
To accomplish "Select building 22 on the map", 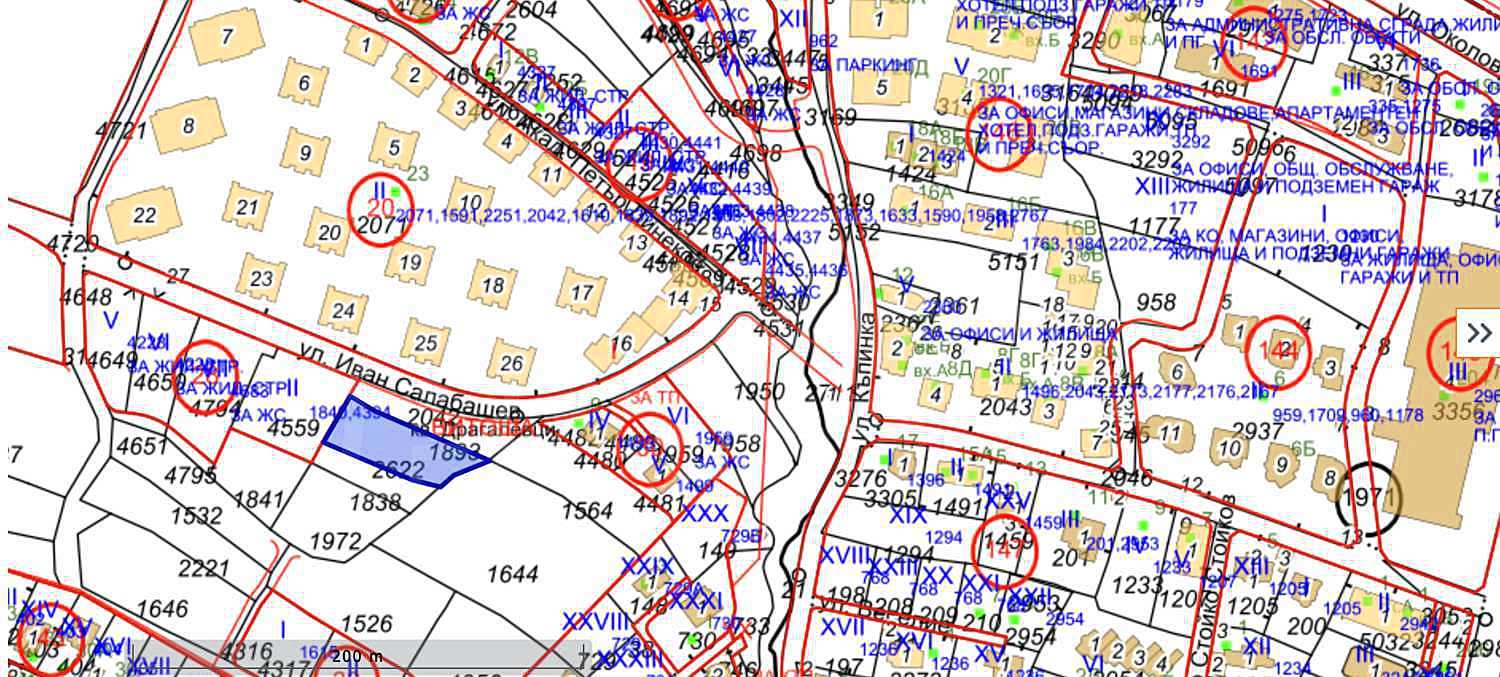I will point(145,215).
